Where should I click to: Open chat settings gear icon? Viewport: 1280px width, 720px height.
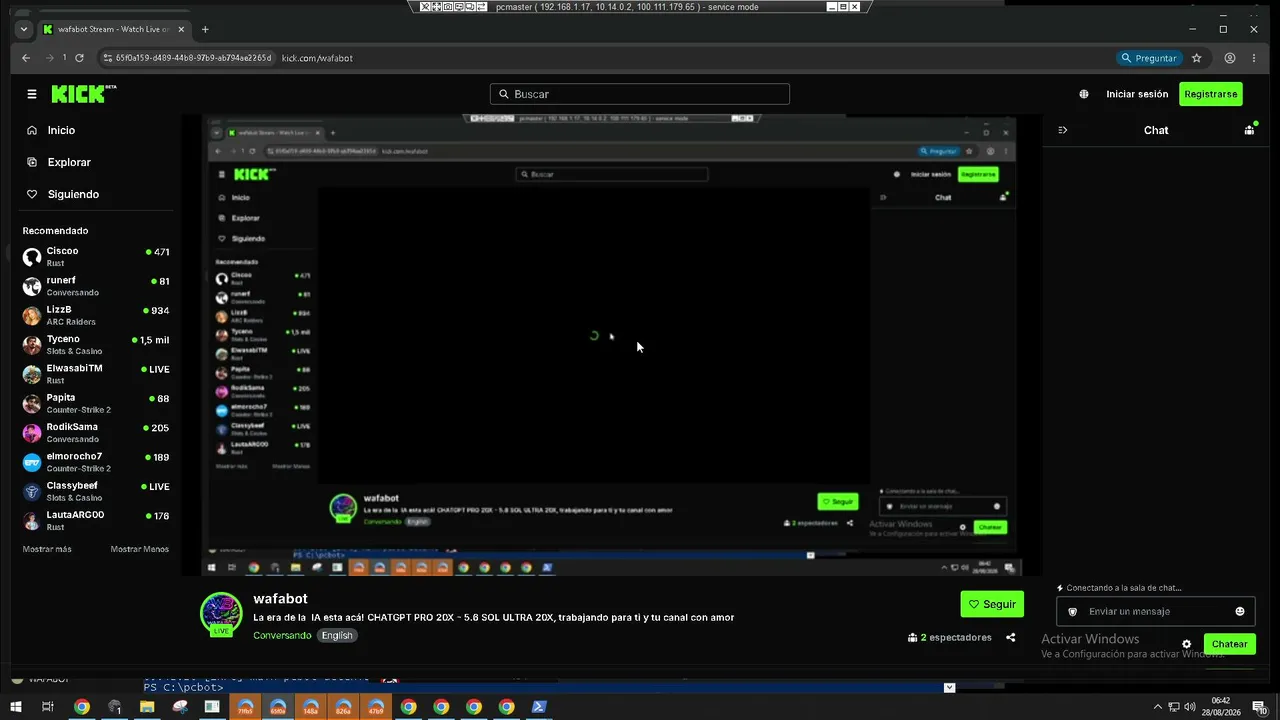tap(1187, 644)
